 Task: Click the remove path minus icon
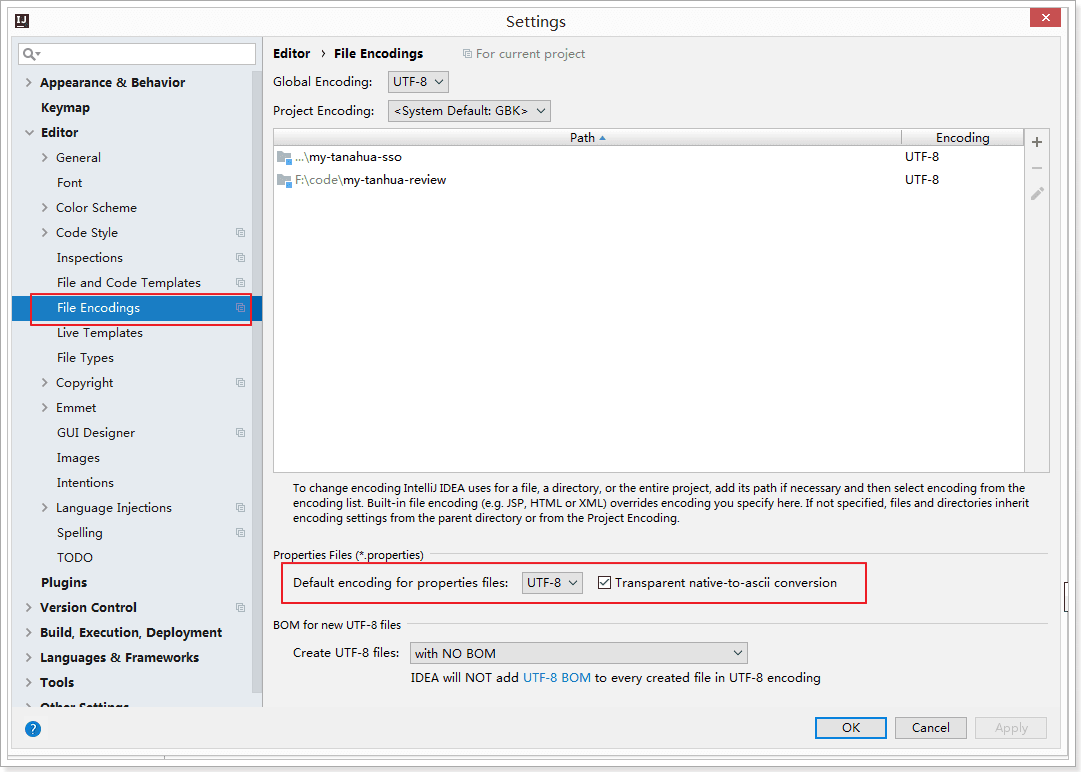pyautogui.click(x=1037, y=168)
